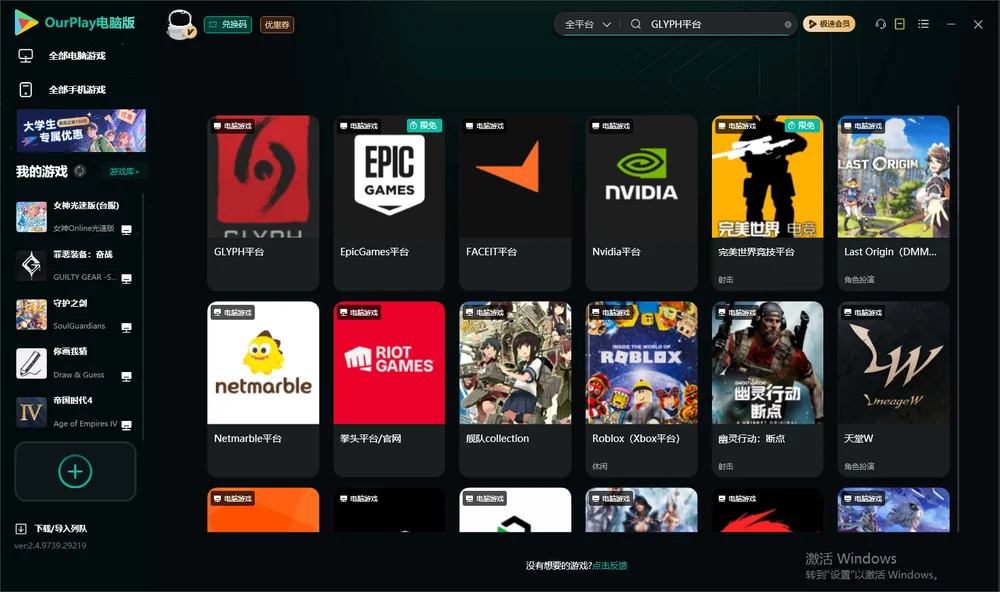This screenshot has width=1000, height=592.
Task: Open the user avatar profile
Action: [x=180, y=25]
